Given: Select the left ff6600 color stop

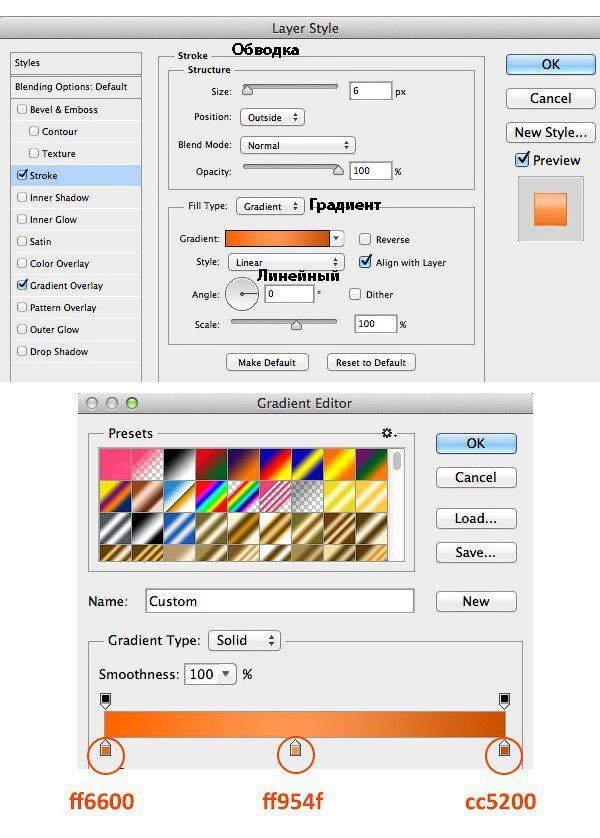Looking at the screenshot, I should [x=105, y=749].
